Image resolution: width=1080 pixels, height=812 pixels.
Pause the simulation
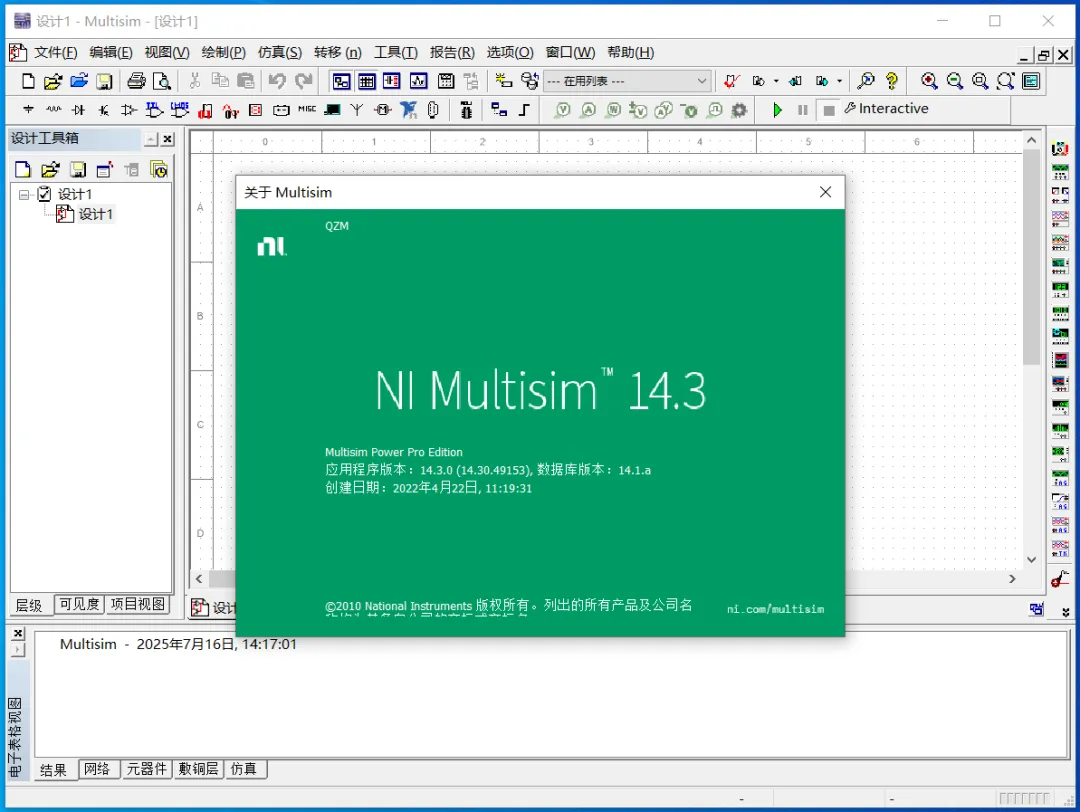pyautogui.click(x=802, y=110)
